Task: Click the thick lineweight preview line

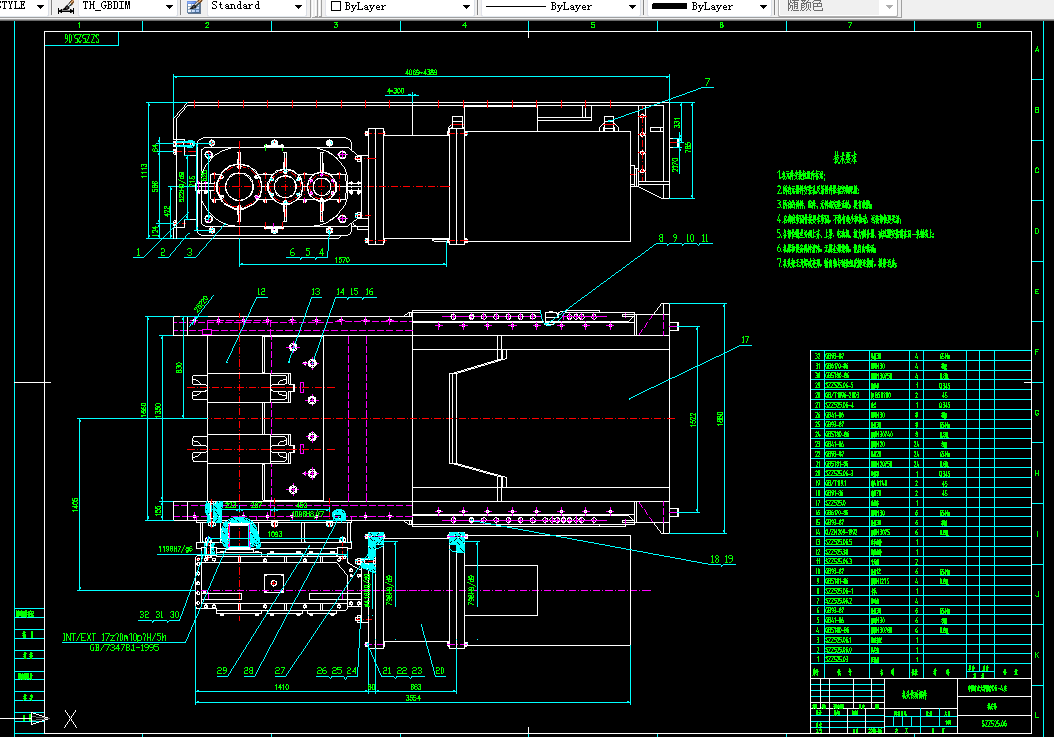Action: click(x=669, y=7)
